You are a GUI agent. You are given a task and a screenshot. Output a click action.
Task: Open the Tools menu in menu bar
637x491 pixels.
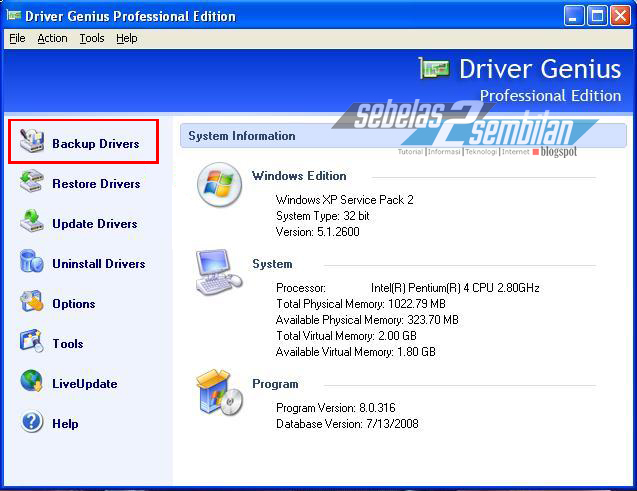pyautogui.click(x=92, y=38)
